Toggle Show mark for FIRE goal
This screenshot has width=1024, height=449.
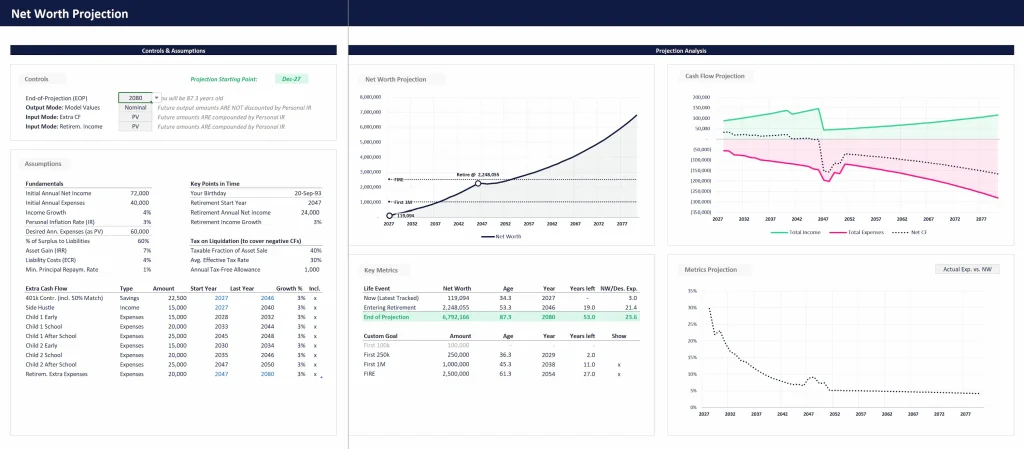point(619,374)
